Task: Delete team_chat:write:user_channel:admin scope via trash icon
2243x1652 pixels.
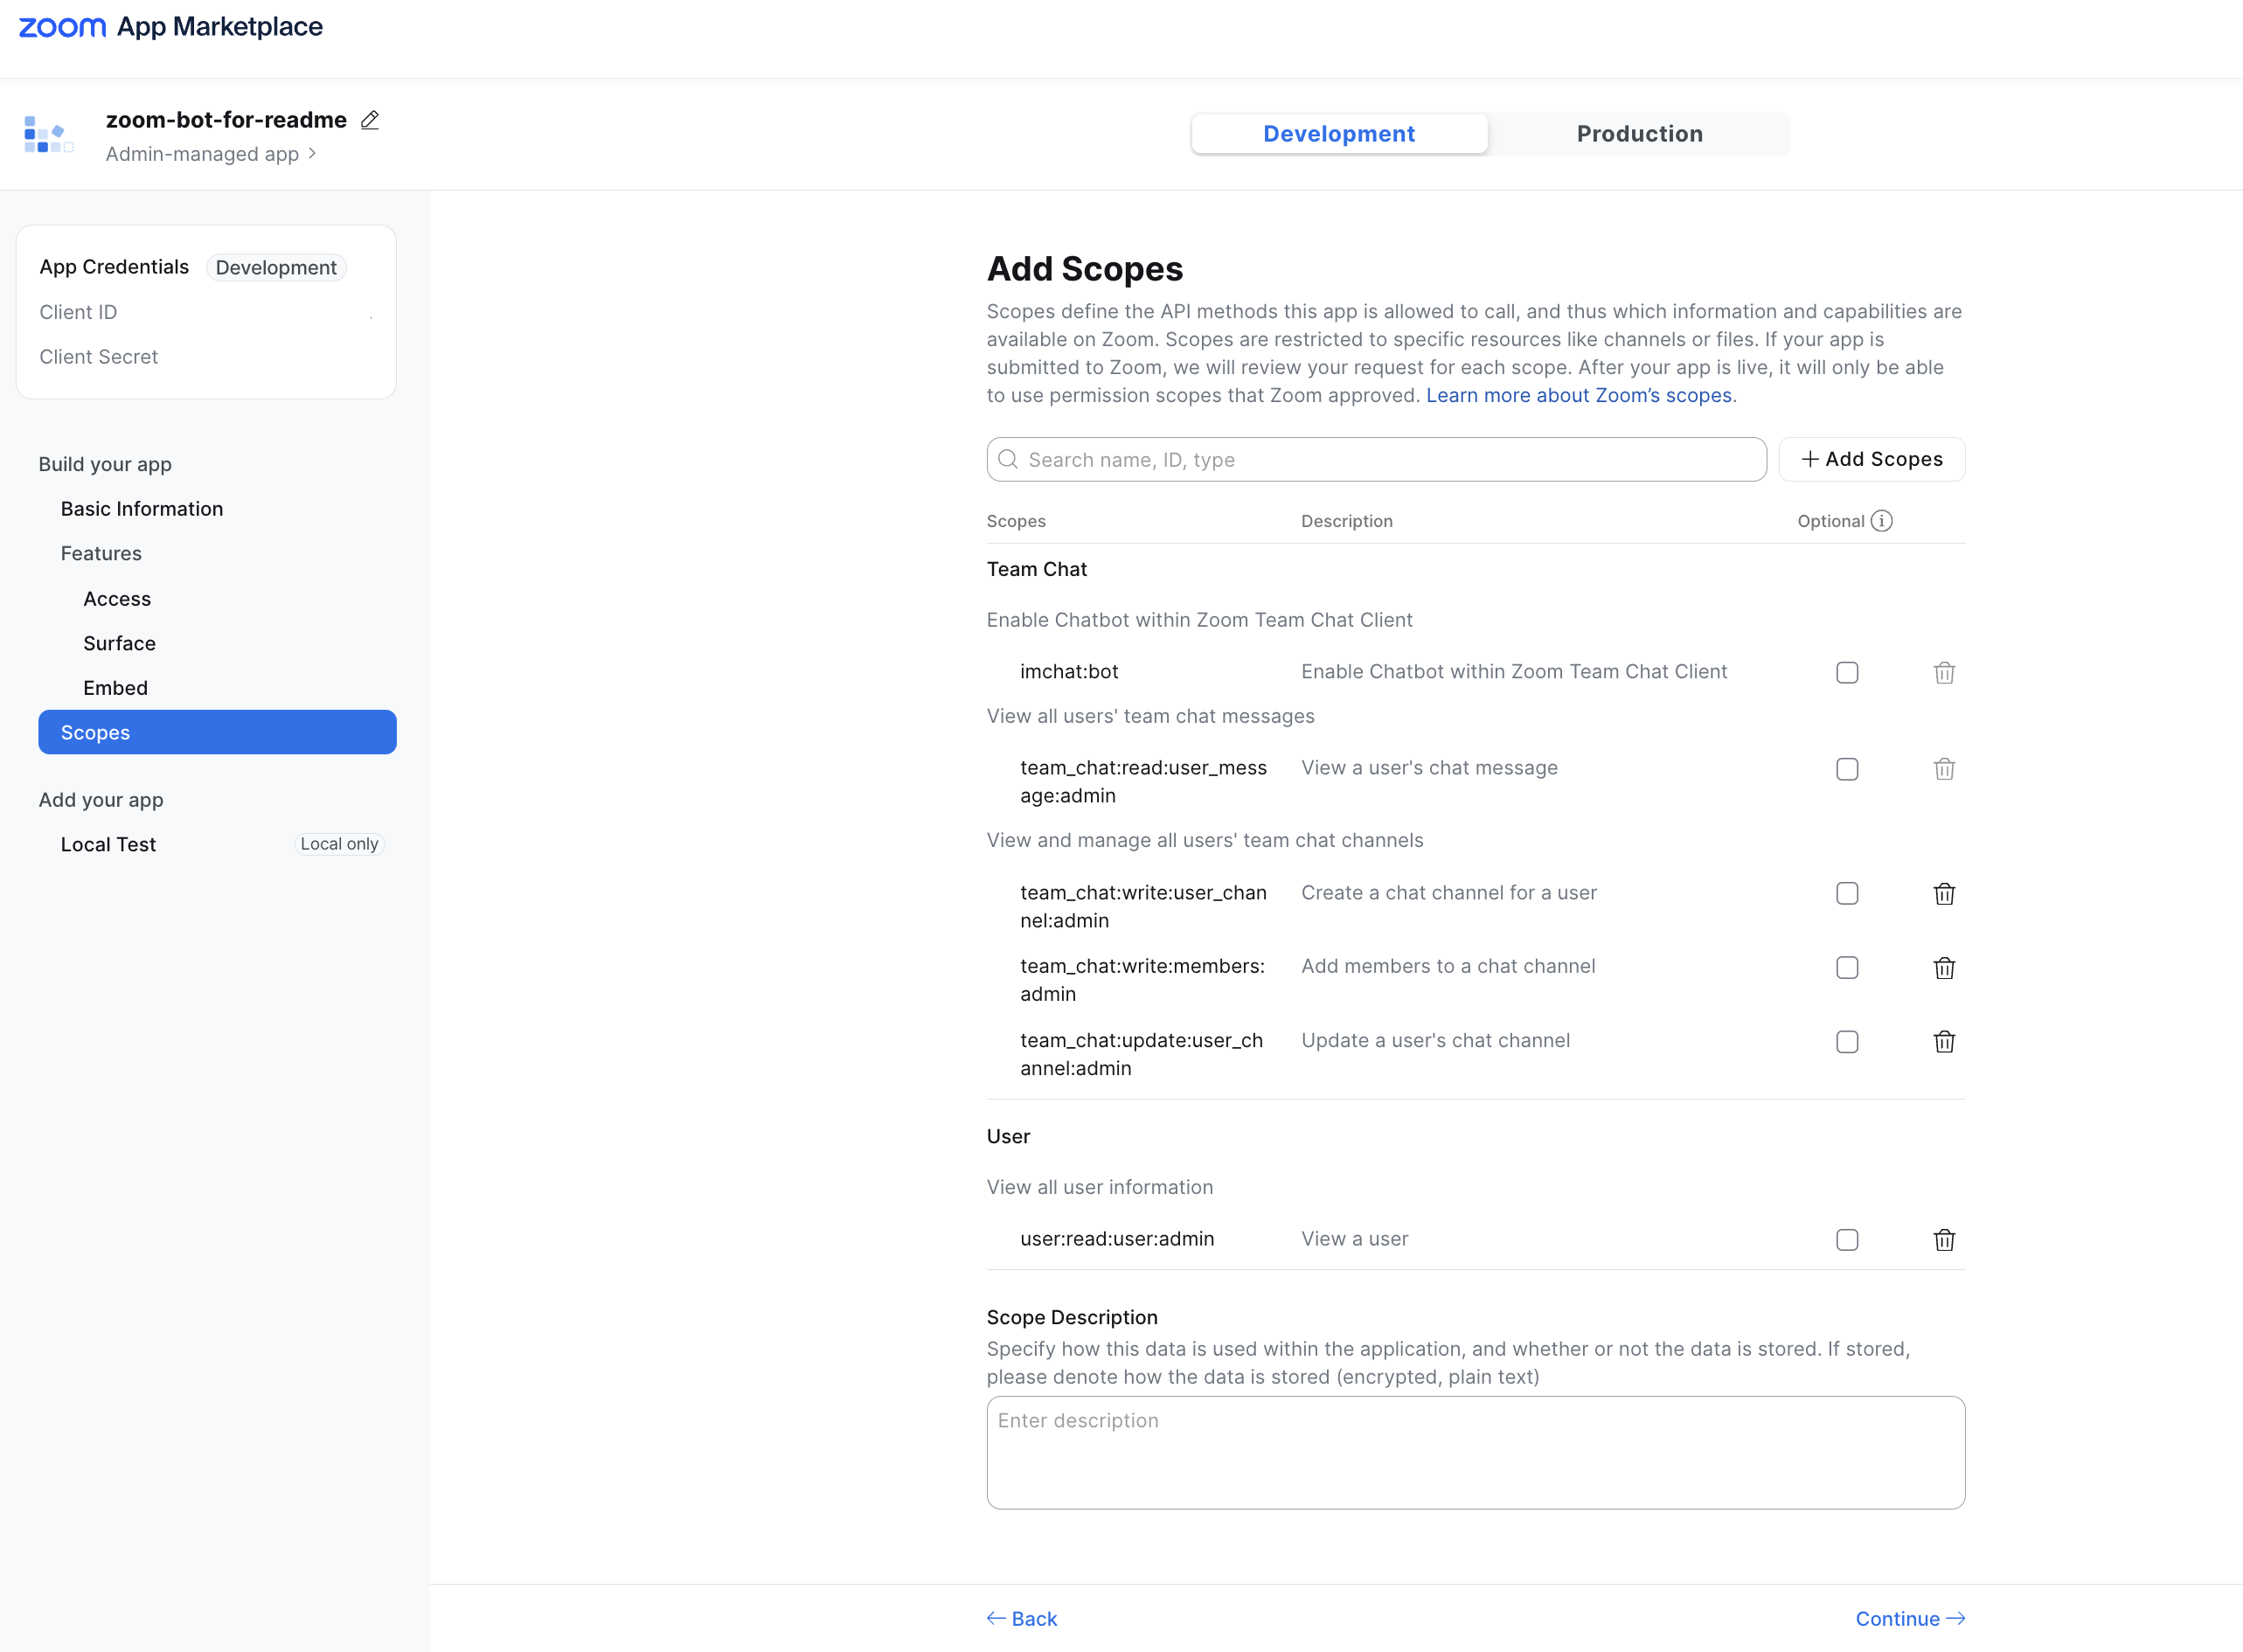Action: coord(1943,894)
